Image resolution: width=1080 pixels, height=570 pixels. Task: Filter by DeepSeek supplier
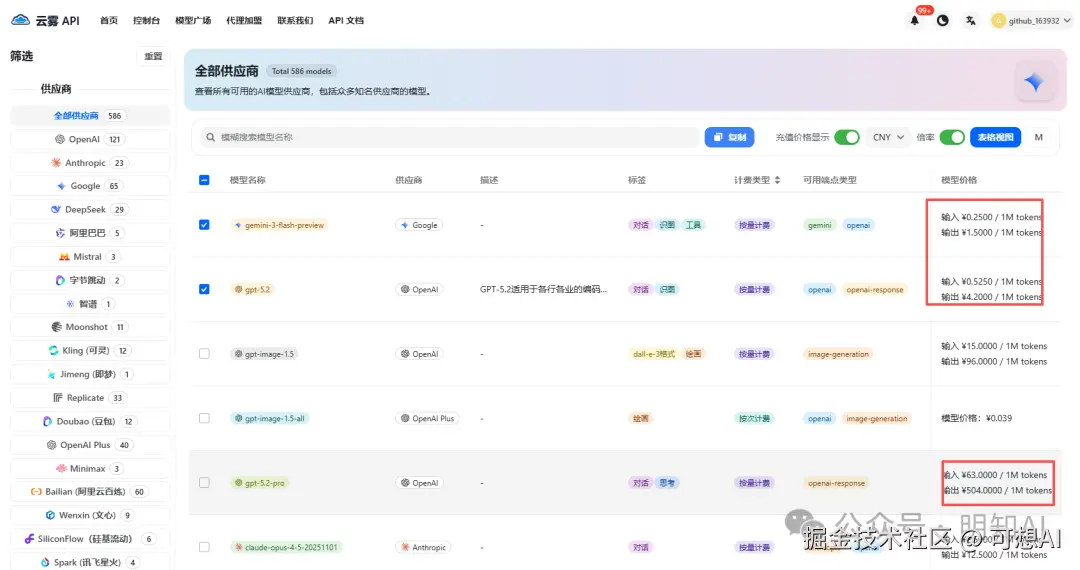(90, 209)
